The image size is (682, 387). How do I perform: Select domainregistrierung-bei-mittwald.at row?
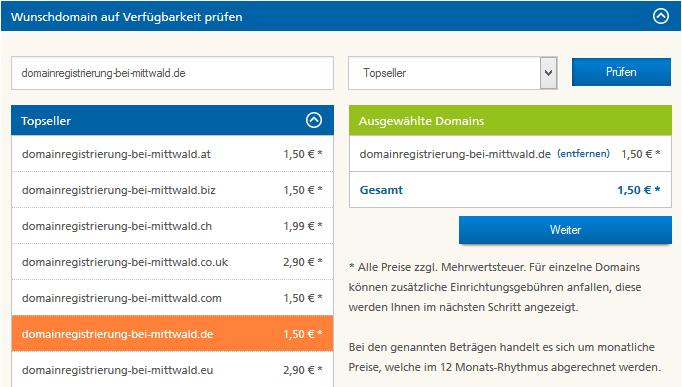(x=172, y=153)
